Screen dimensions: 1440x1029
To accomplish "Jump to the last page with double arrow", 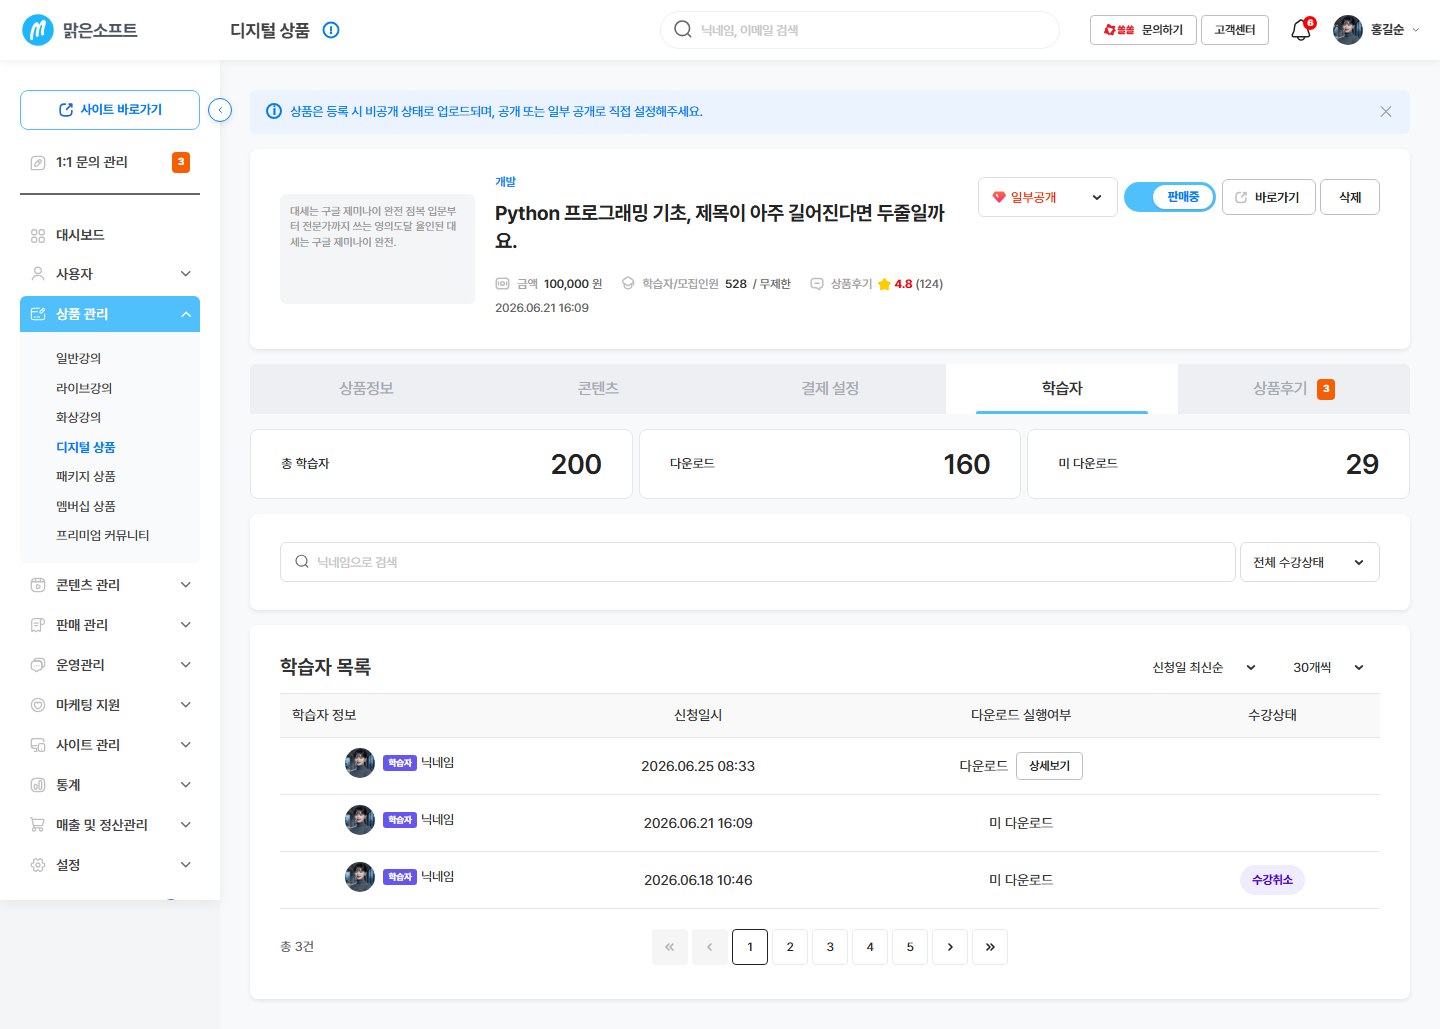I will [990, 947].
